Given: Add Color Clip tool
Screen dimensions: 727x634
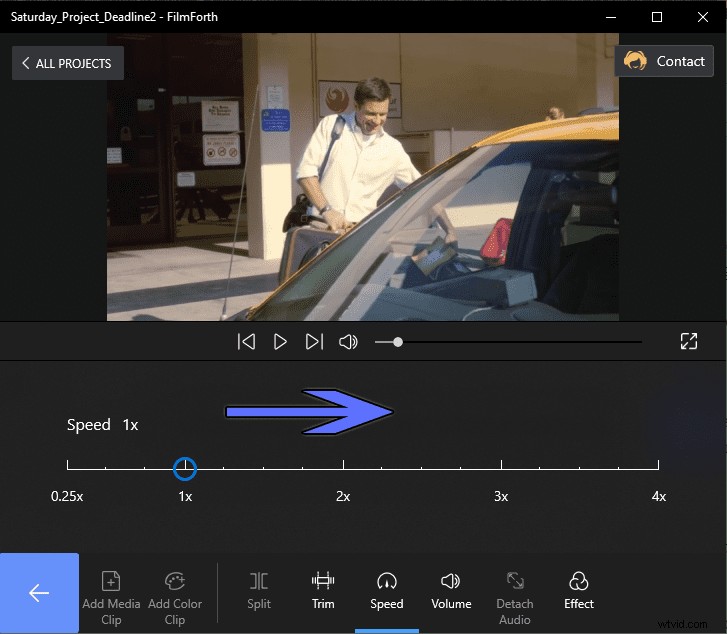Looking at the screenshot, I should coord(175,598).
